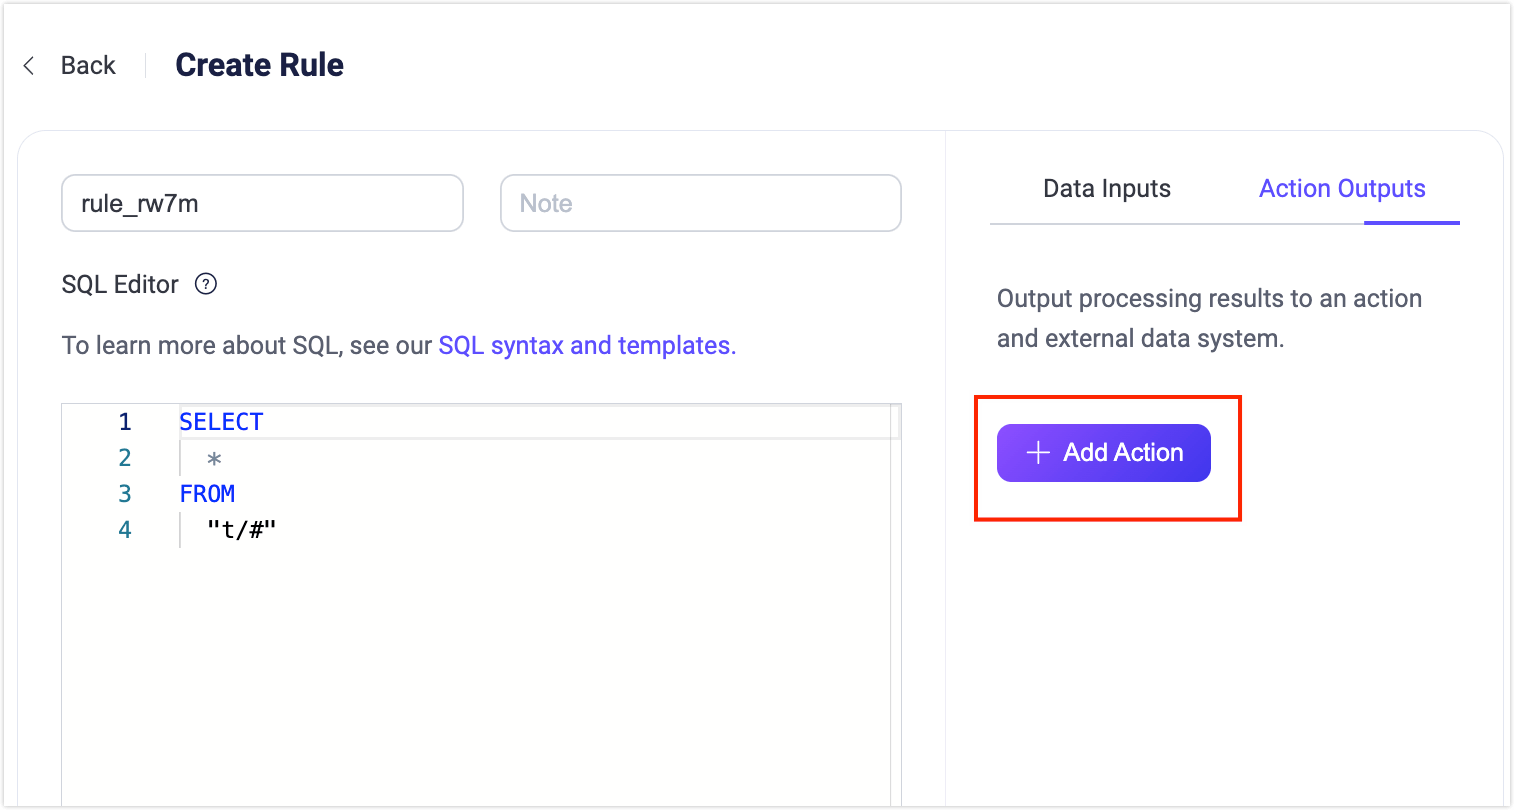Go back via the "Back" text

click(88, 66)
